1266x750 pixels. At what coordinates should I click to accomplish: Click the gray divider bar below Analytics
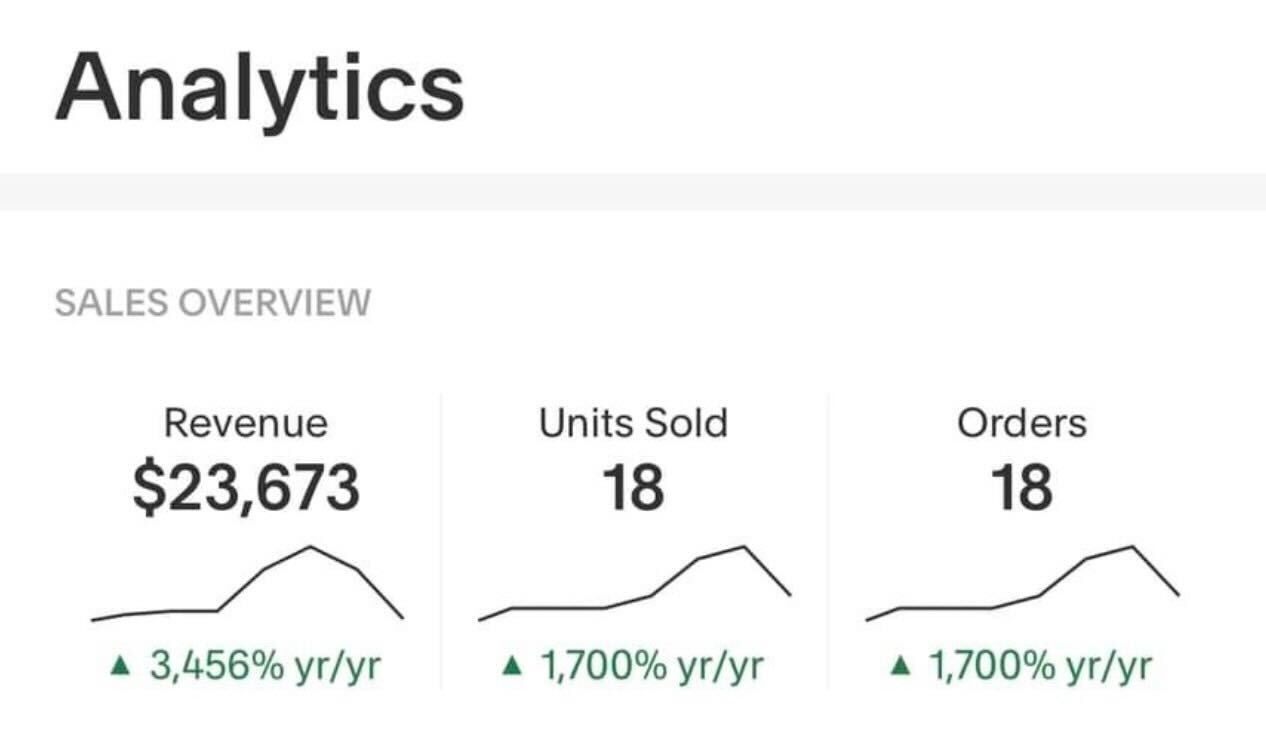[x=633, y=192]
